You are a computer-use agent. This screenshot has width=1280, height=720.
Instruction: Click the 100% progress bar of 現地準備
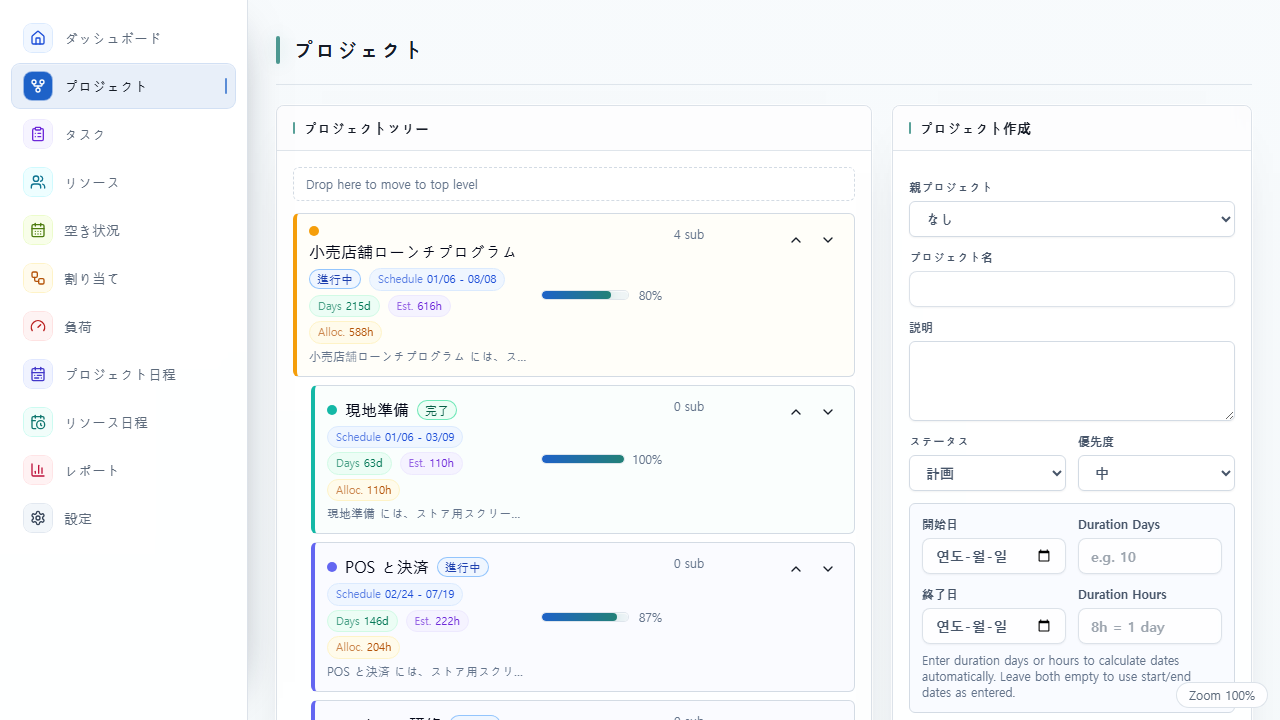click(583, 459)
